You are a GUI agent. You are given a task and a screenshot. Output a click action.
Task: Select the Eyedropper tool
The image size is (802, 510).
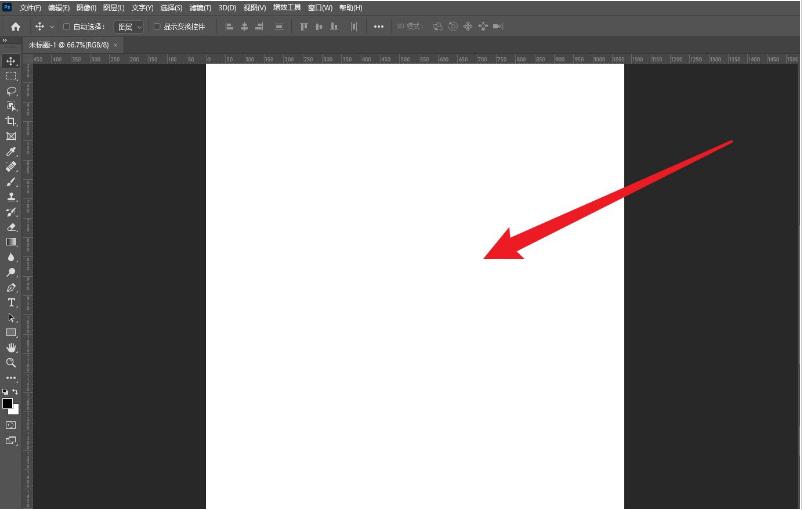tap(11, 151)
